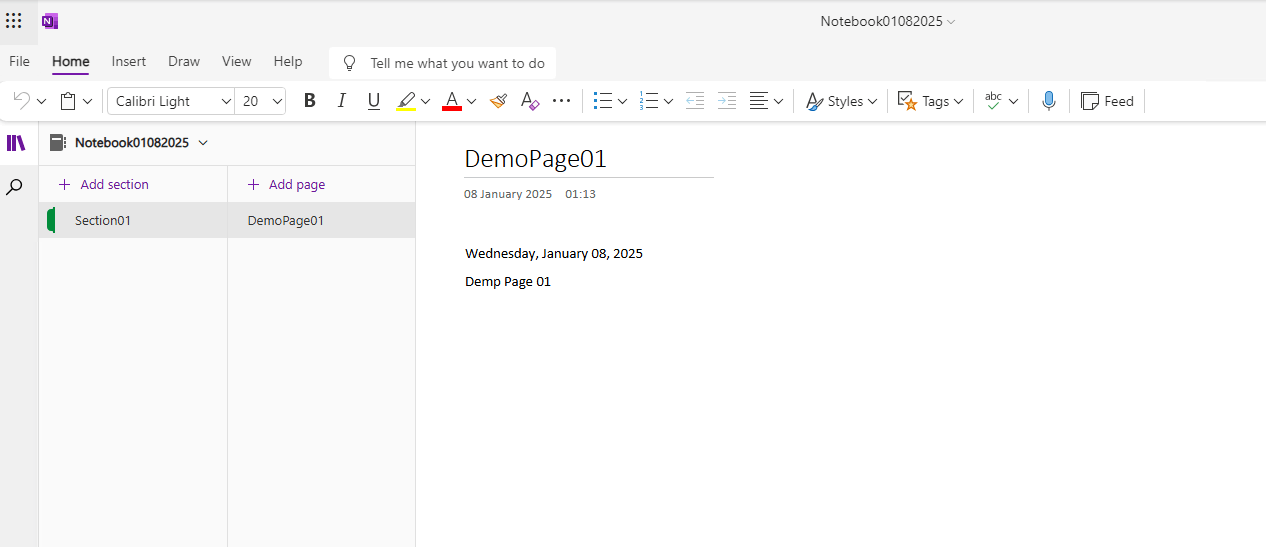Toggle Underline formatting
1266x547 pixels.
tap(374, 101)
